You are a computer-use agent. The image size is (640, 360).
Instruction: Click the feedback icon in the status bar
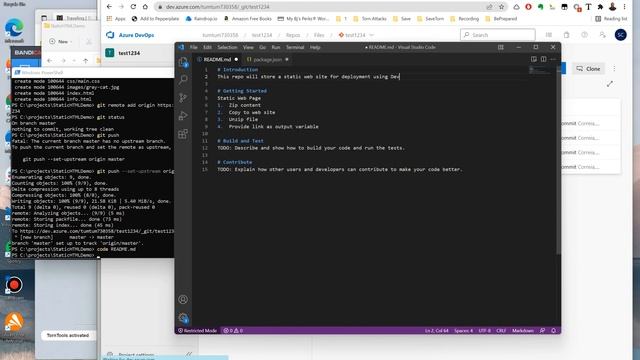tap(542, 331)
